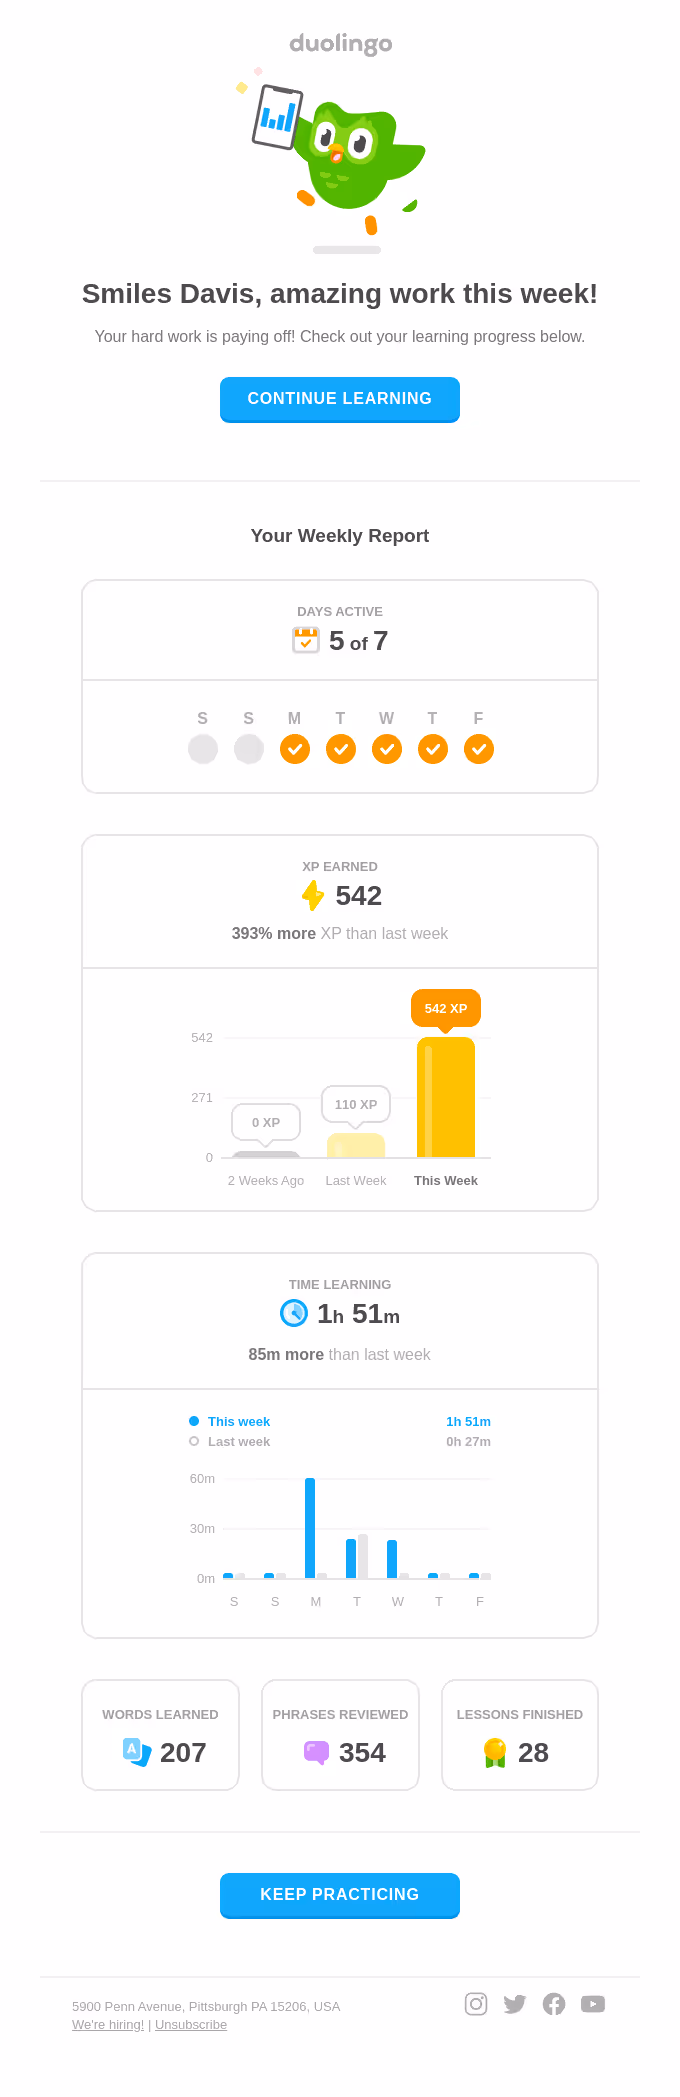
Task: Click the This Week label under the XP chart
Action: tap(446, 1180)
